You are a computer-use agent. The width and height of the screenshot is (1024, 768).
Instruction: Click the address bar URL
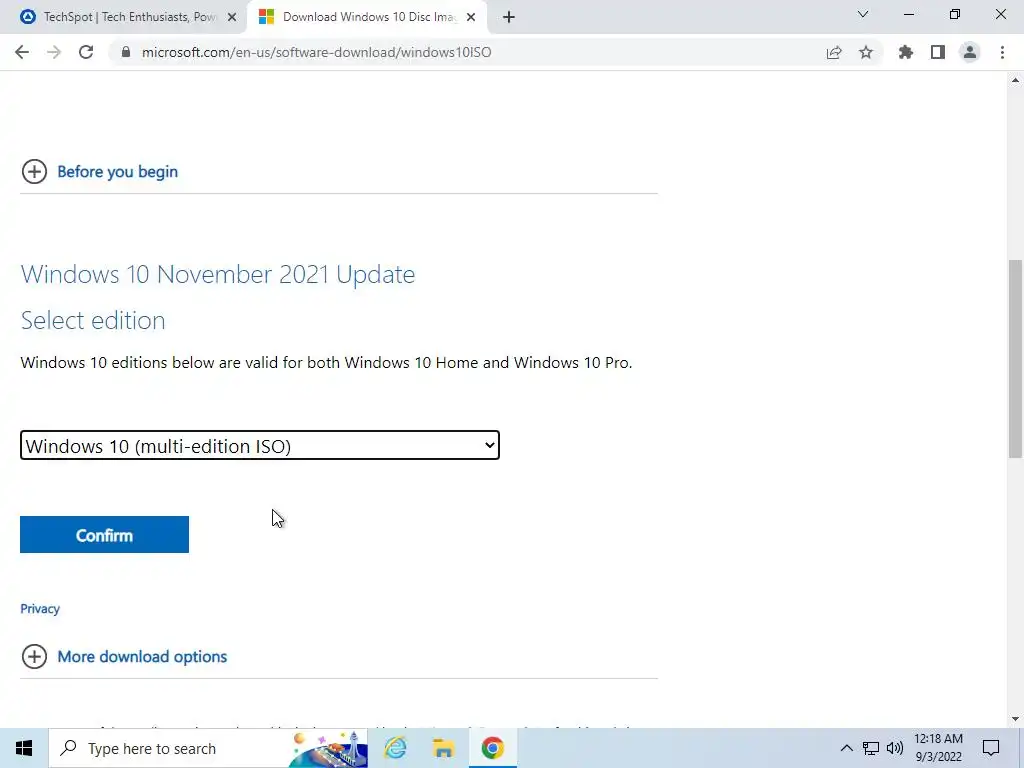click(x=316, y=52)
